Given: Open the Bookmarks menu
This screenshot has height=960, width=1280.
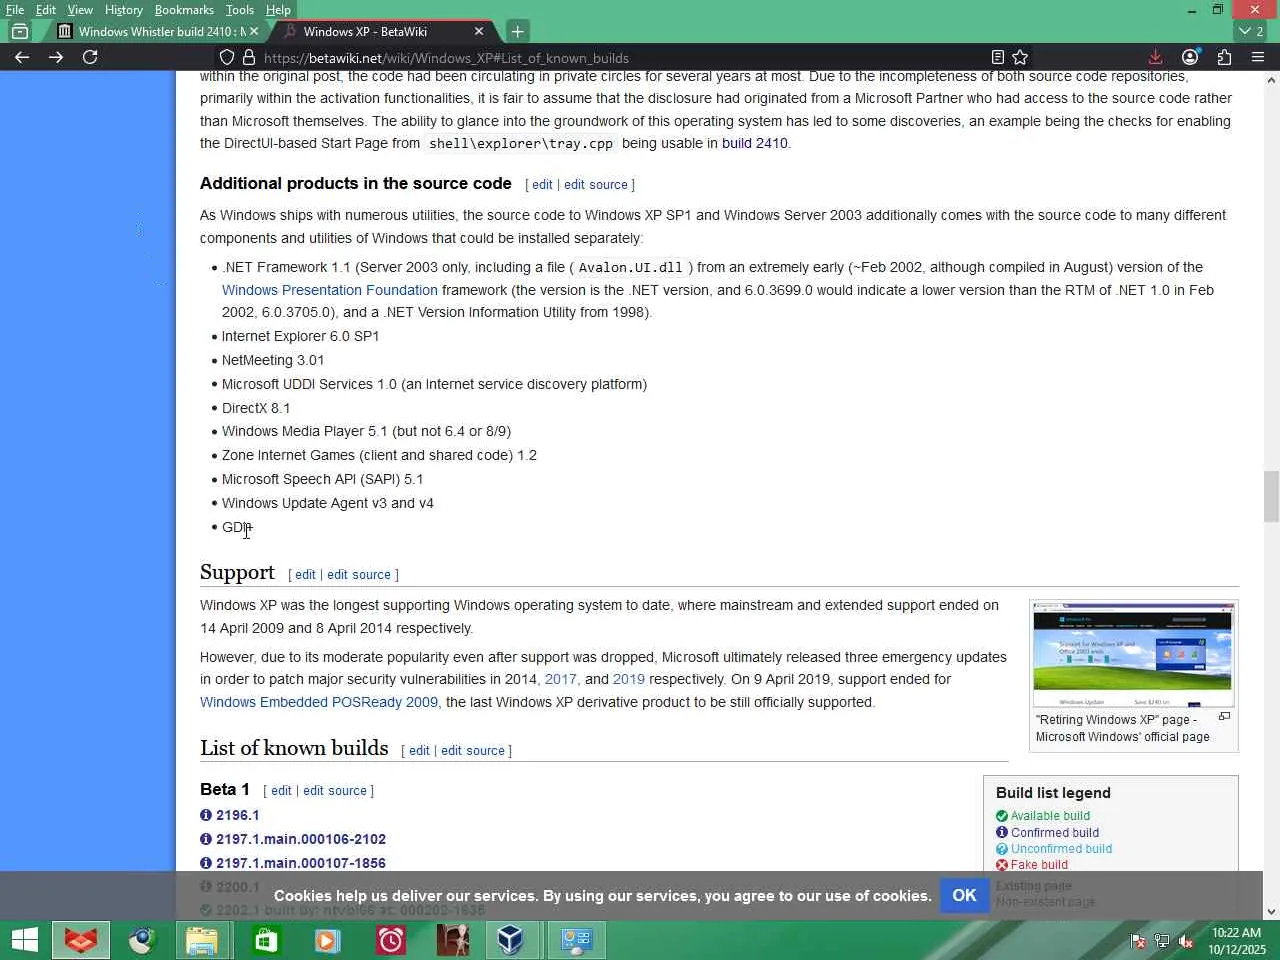Looking at the screenshot, I should tap(184, 10).
